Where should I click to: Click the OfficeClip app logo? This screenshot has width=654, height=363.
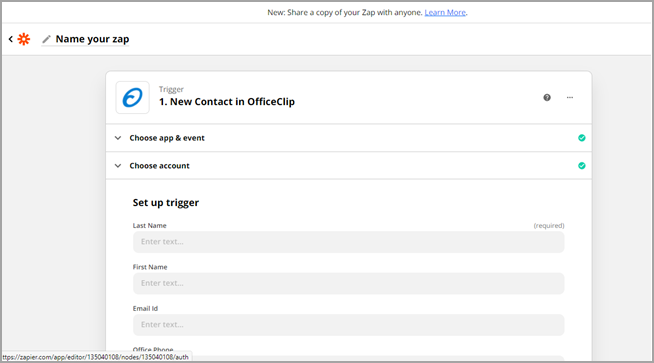click(x=132, y=97)
